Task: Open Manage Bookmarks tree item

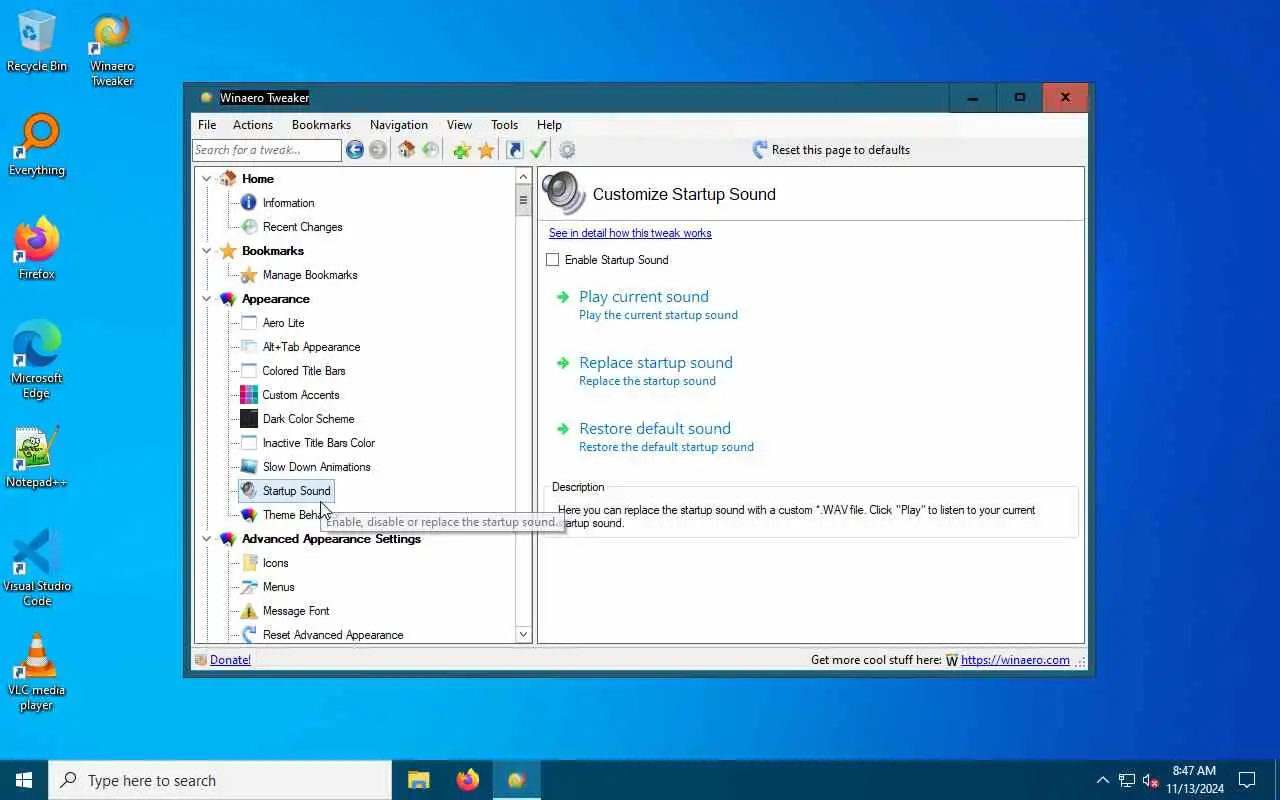Action: [310, 275]
